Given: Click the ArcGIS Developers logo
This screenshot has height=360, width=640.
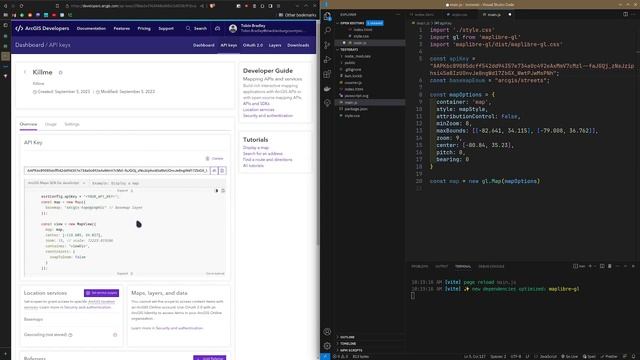Looking at the screenshot, I should click(x=42, y=29).
